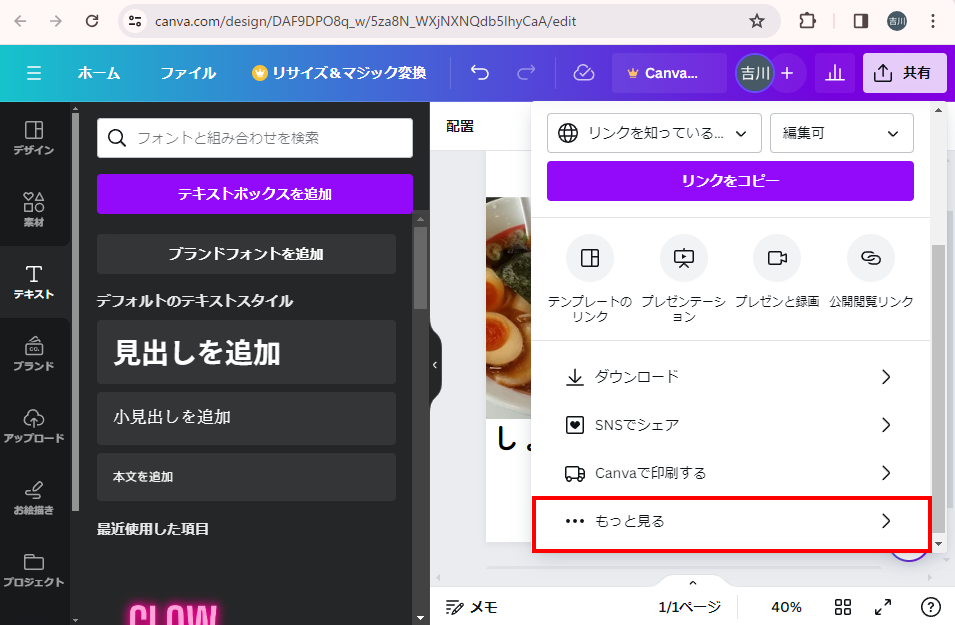Open the ファイル menu

click(188, 73)
